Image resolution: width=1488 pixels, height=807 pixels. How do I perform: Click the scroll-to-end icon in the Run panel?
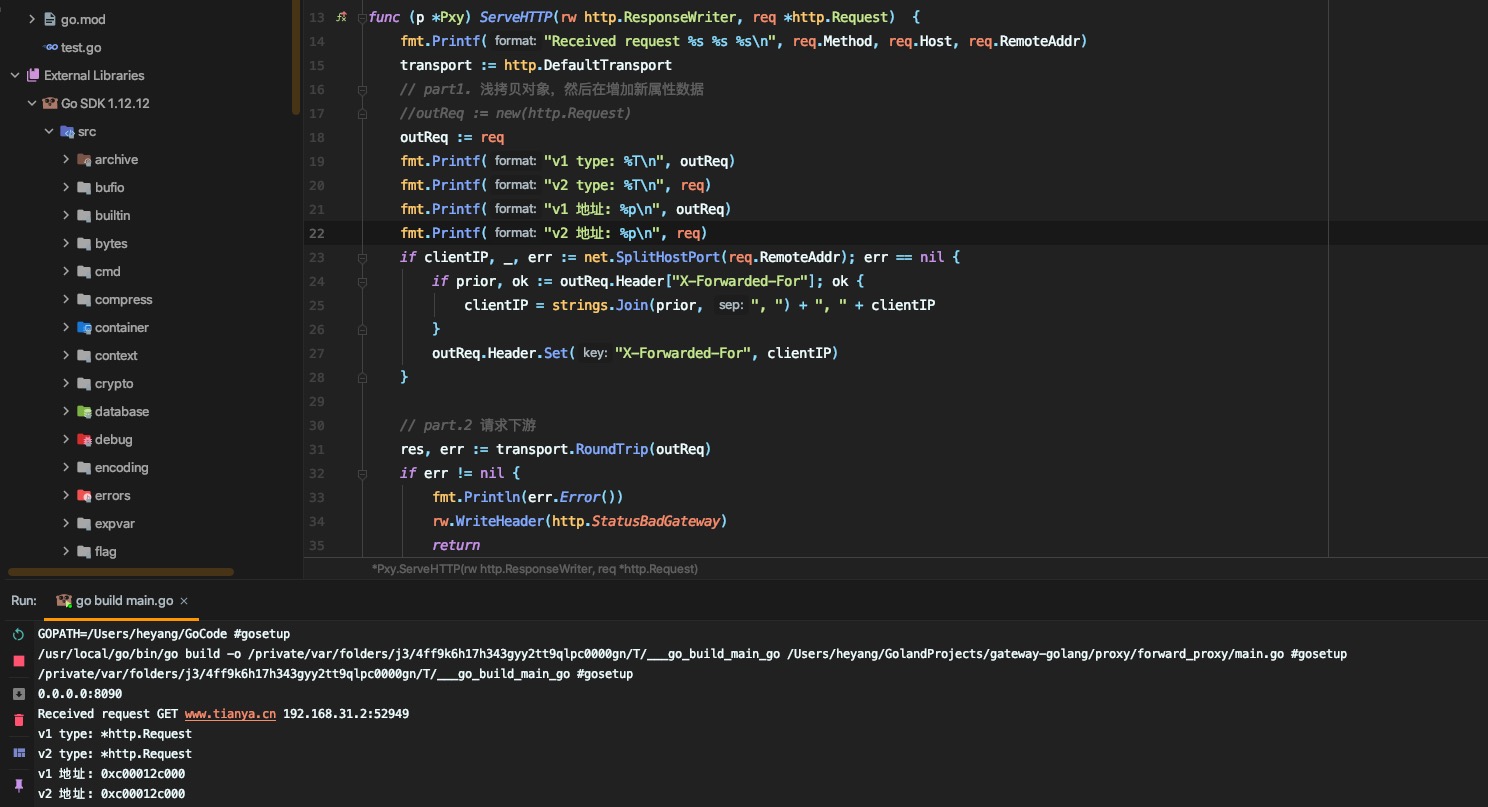pyautogui.click(x=19, y=693)
